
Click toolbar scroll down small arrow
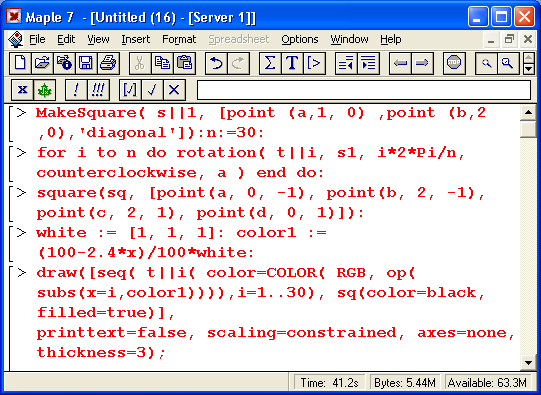529,69
